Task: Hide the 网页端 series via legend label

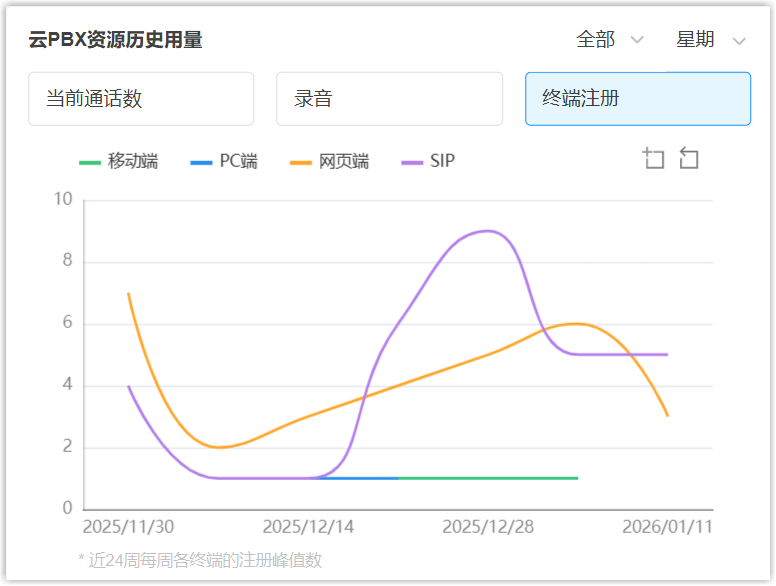Action: point(344,162)
